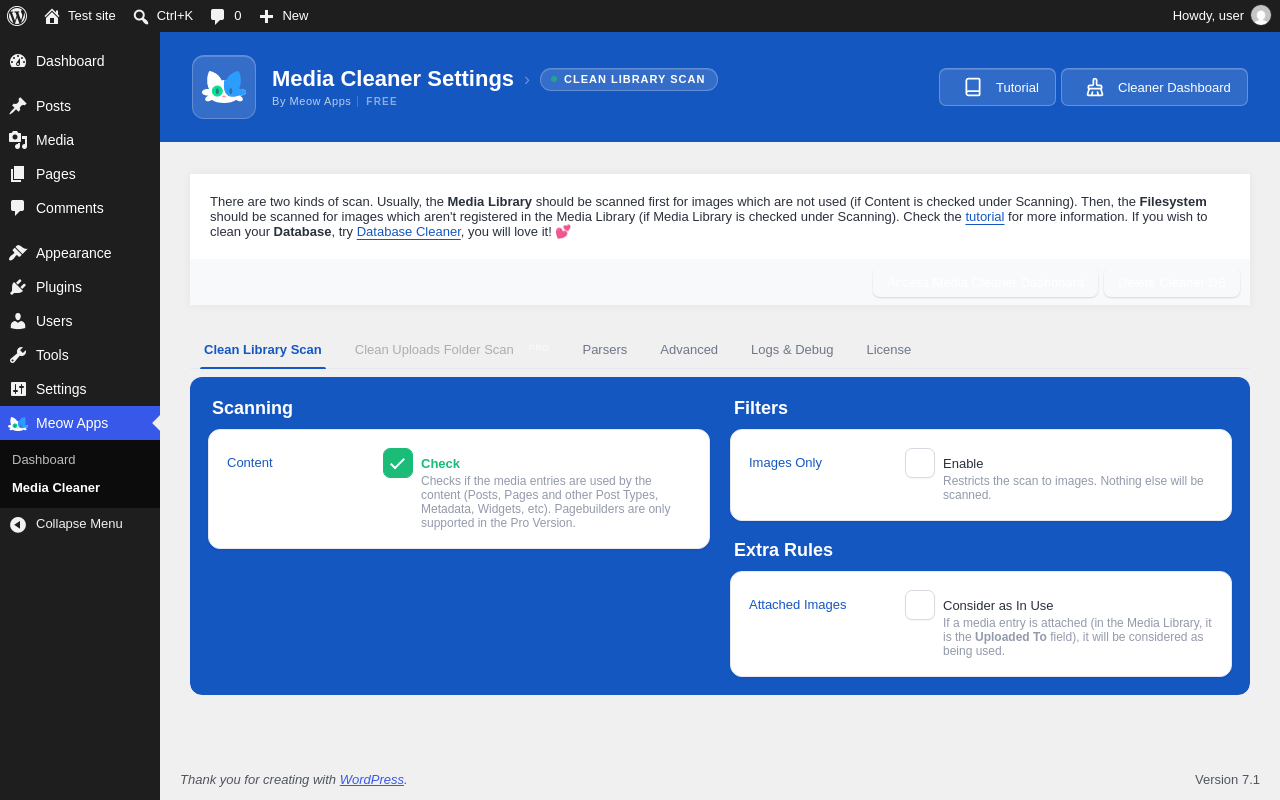Click the Media Cleaner cat logo
The height and width of the screenshot is (800, 1280).
[224, 87]
